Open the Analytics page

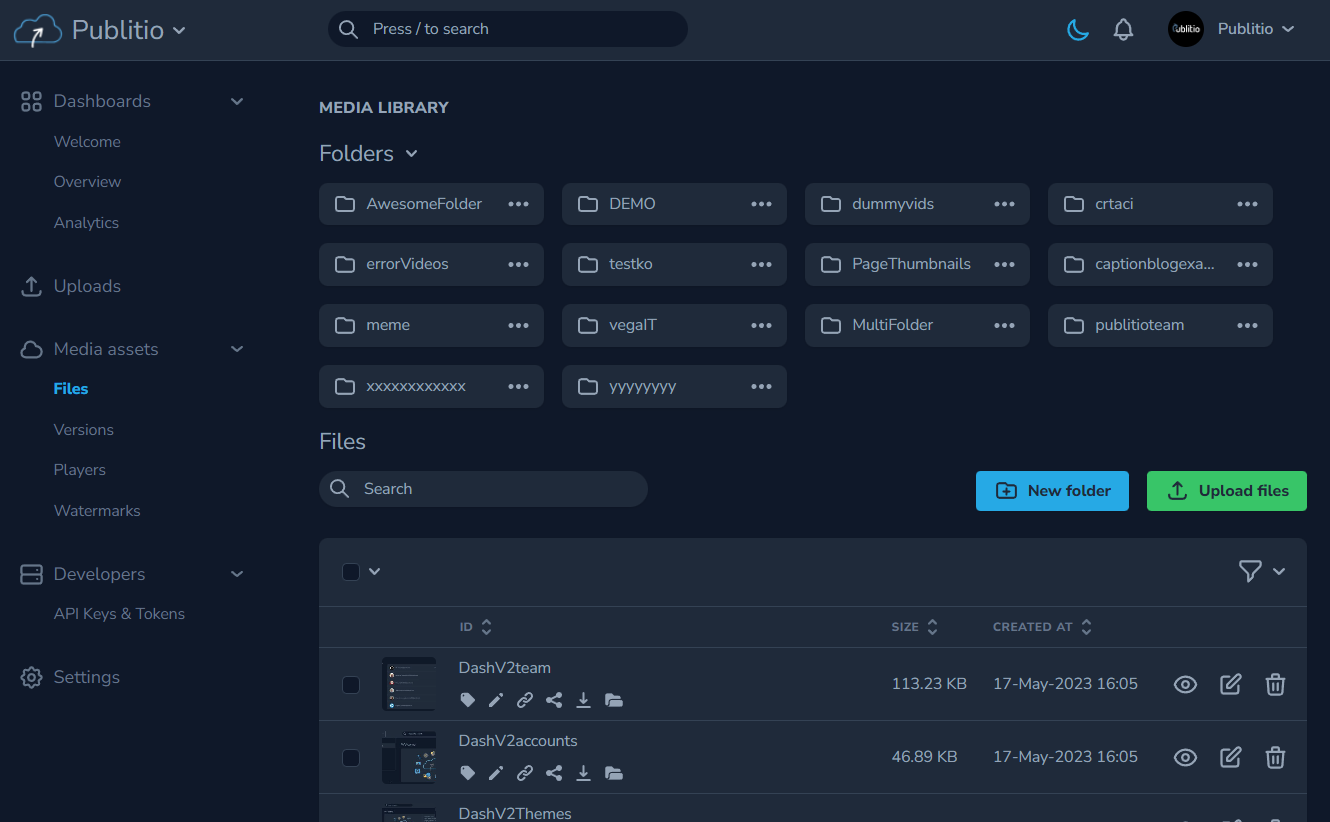click(86, 223)
